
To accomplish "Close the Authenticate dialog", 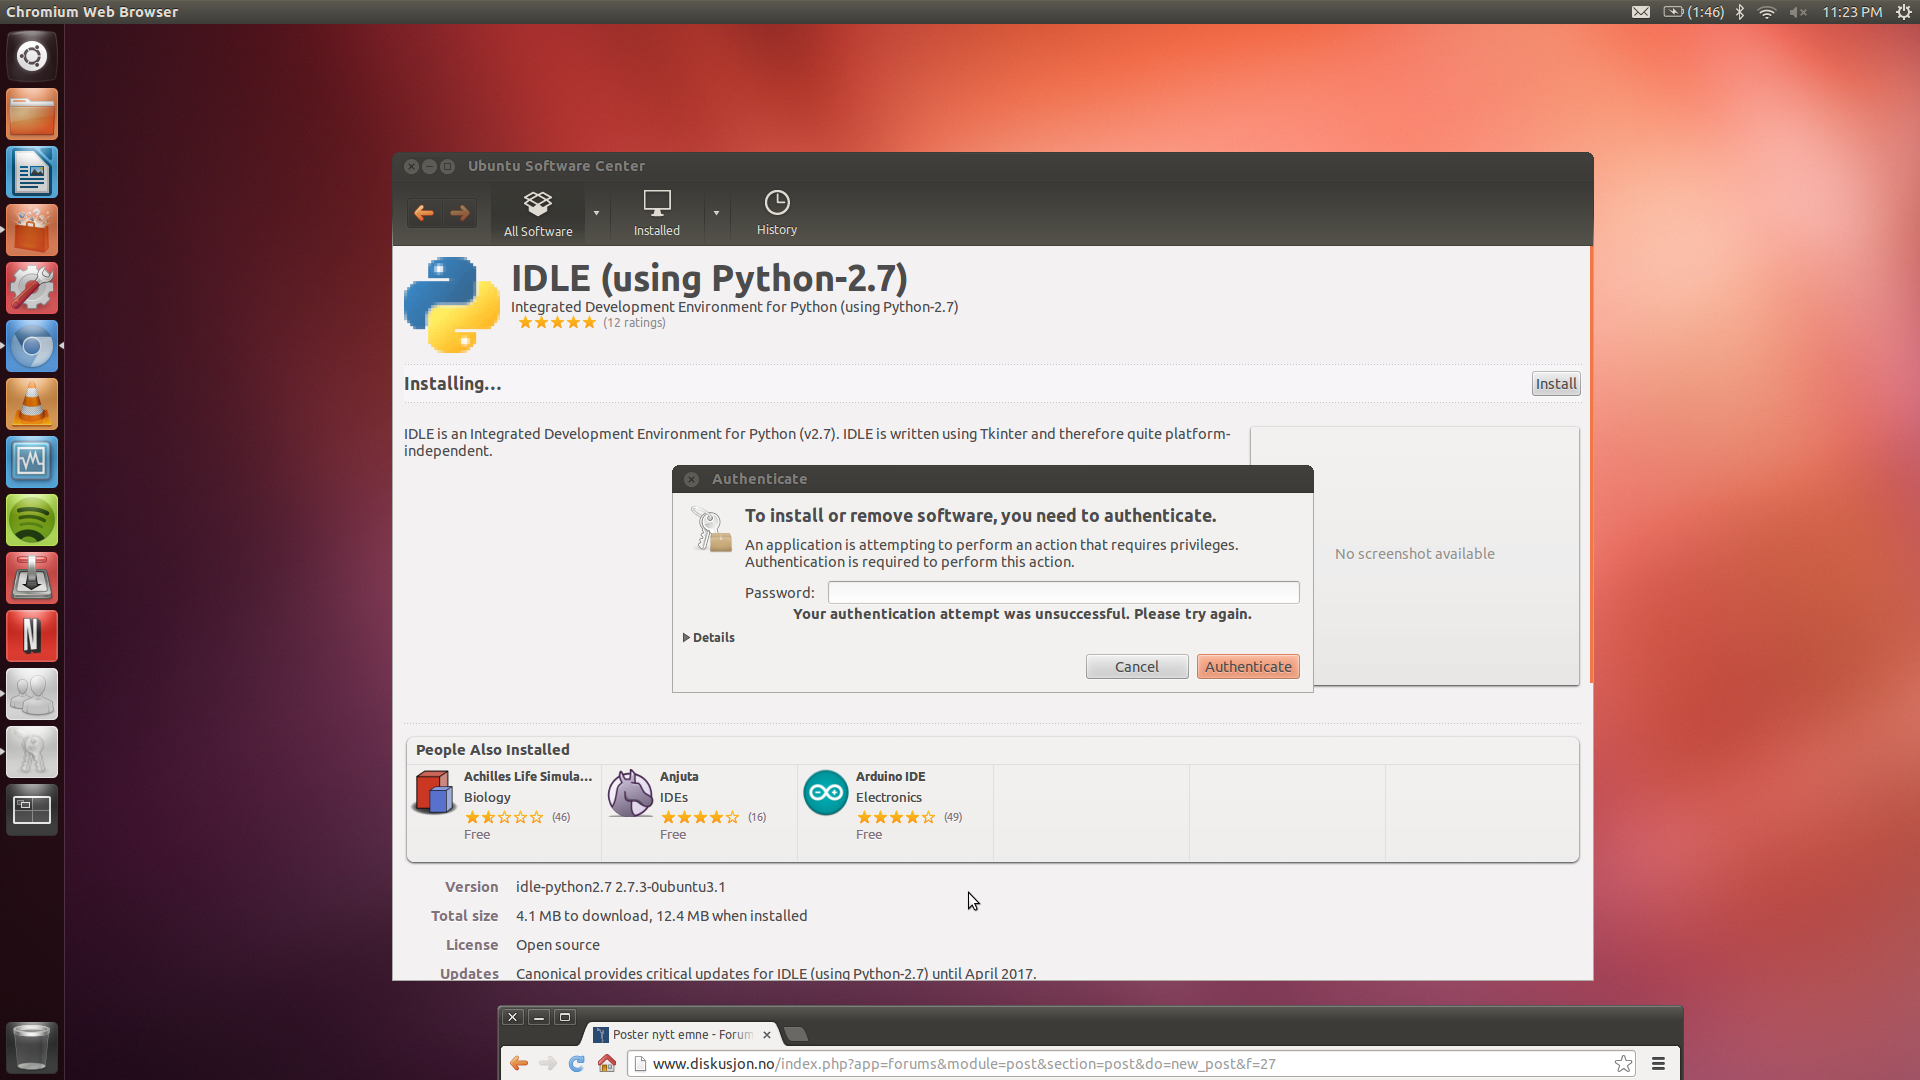I will coord(691,479).
